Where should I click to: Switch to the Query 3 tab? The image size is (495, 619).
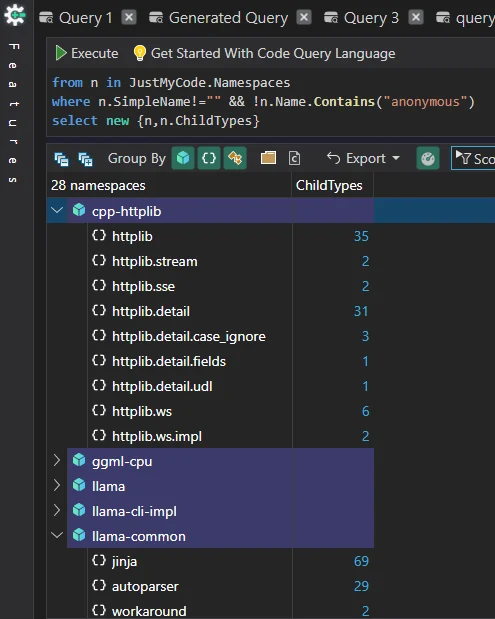point(371,18)
